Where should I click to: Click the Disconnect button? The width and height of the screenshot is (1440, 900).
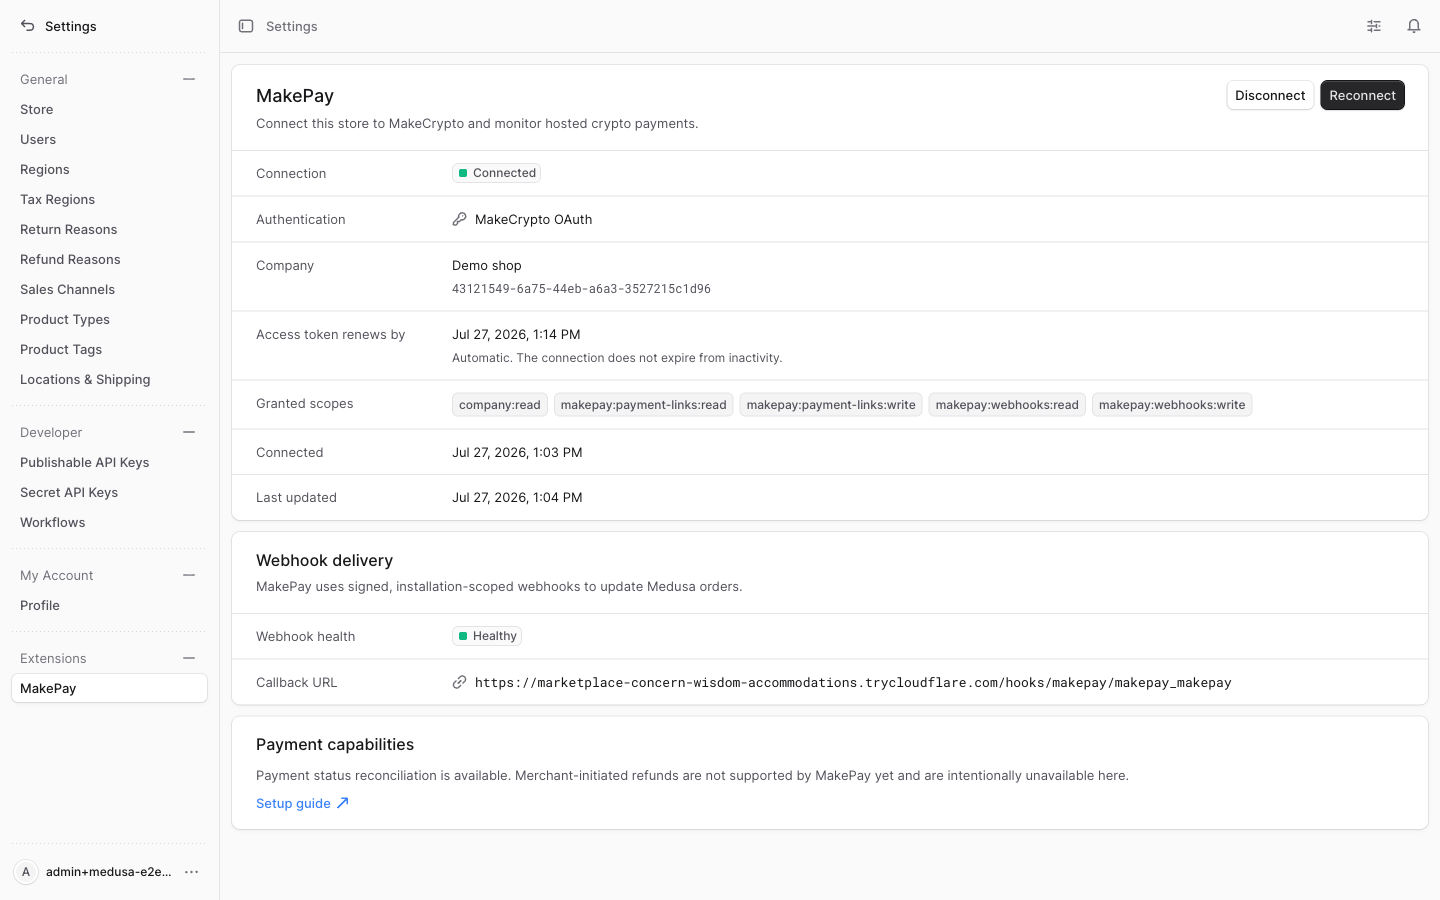point(1270,95)
